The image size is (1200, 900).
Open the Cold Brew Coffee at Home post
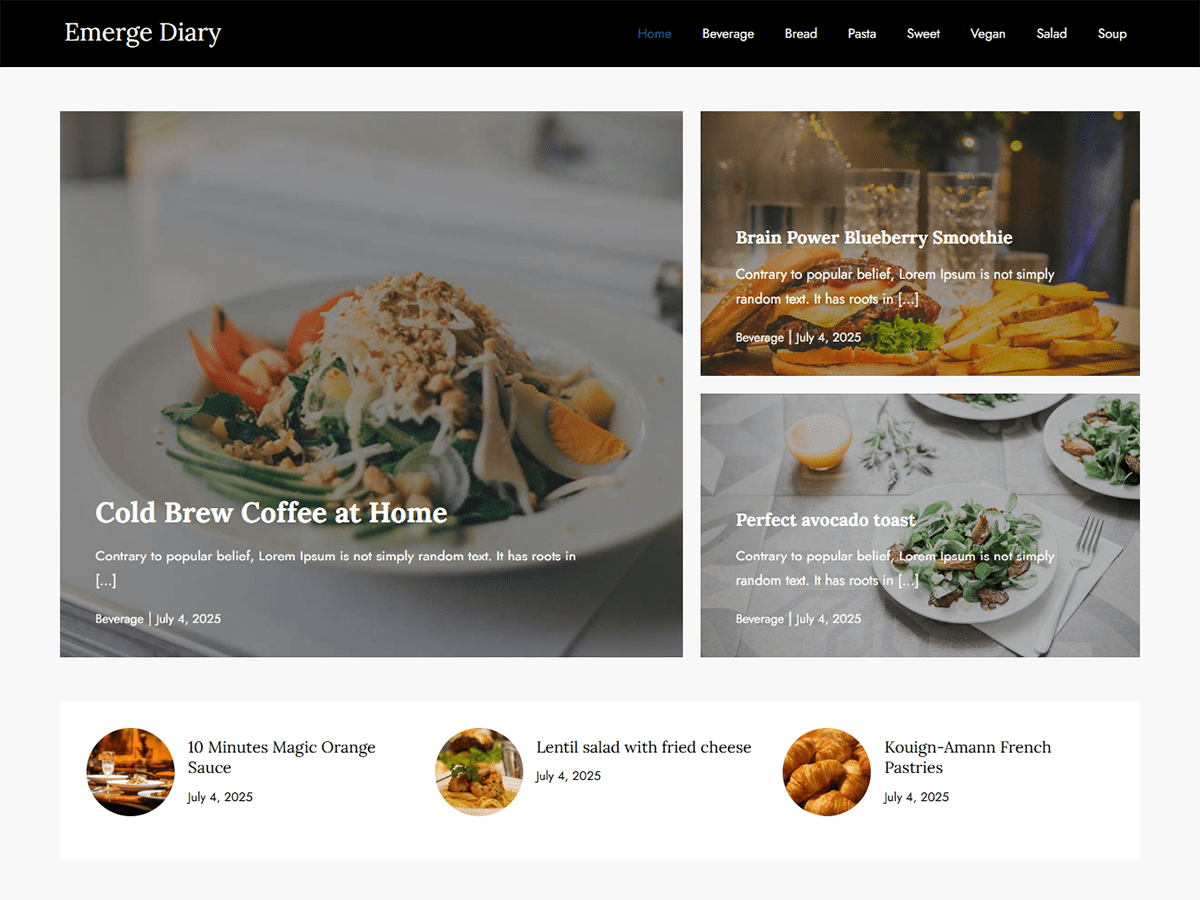(x=271, y=512)
